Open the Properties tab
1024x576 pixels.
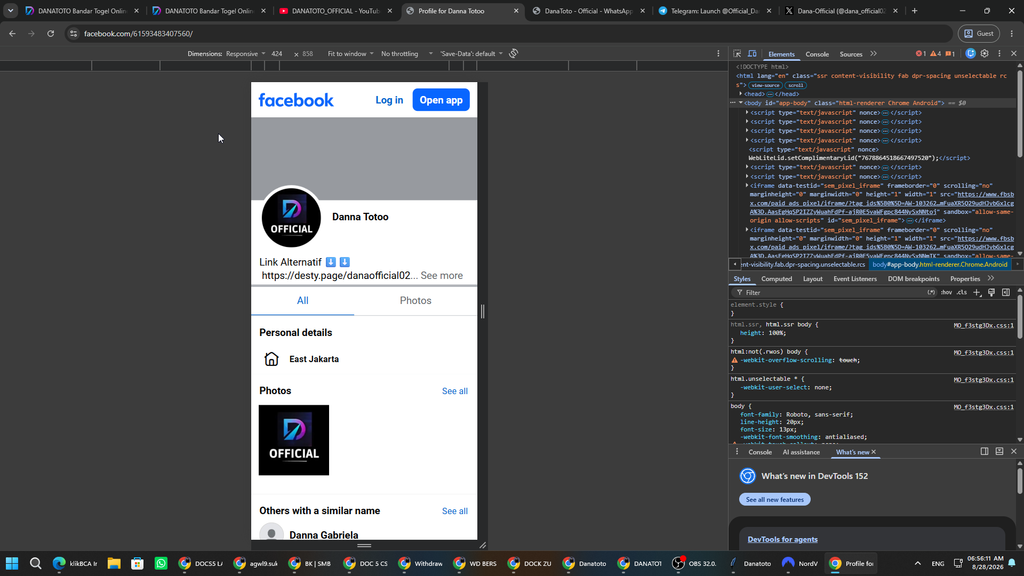965,279
